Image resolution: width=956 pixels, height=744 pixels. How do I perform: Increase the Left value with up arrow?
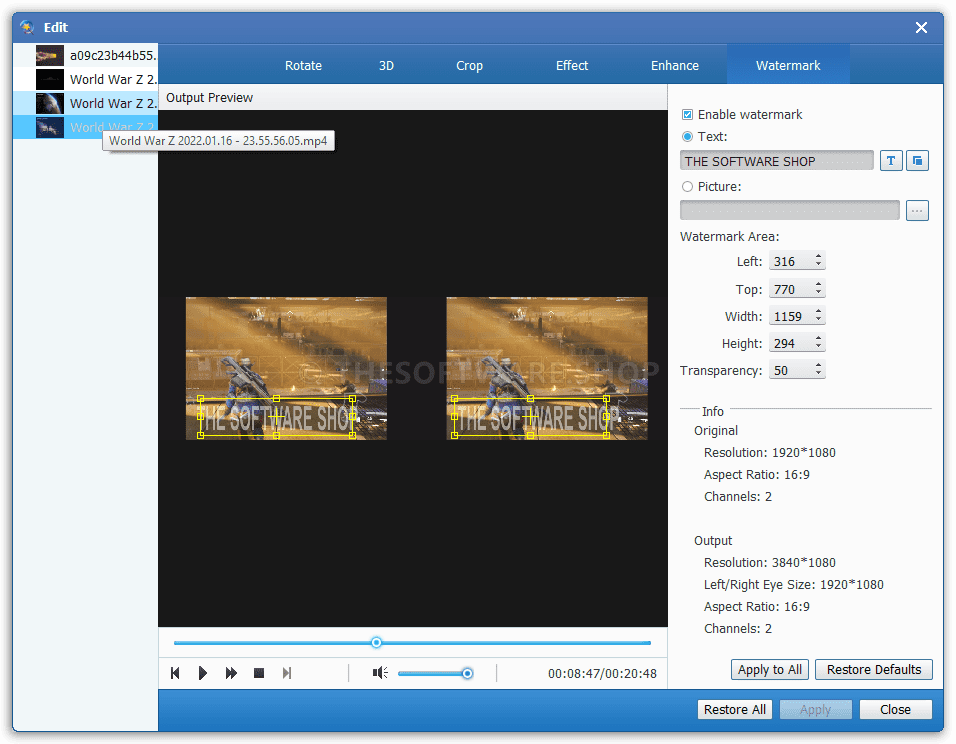pos(818,256)
